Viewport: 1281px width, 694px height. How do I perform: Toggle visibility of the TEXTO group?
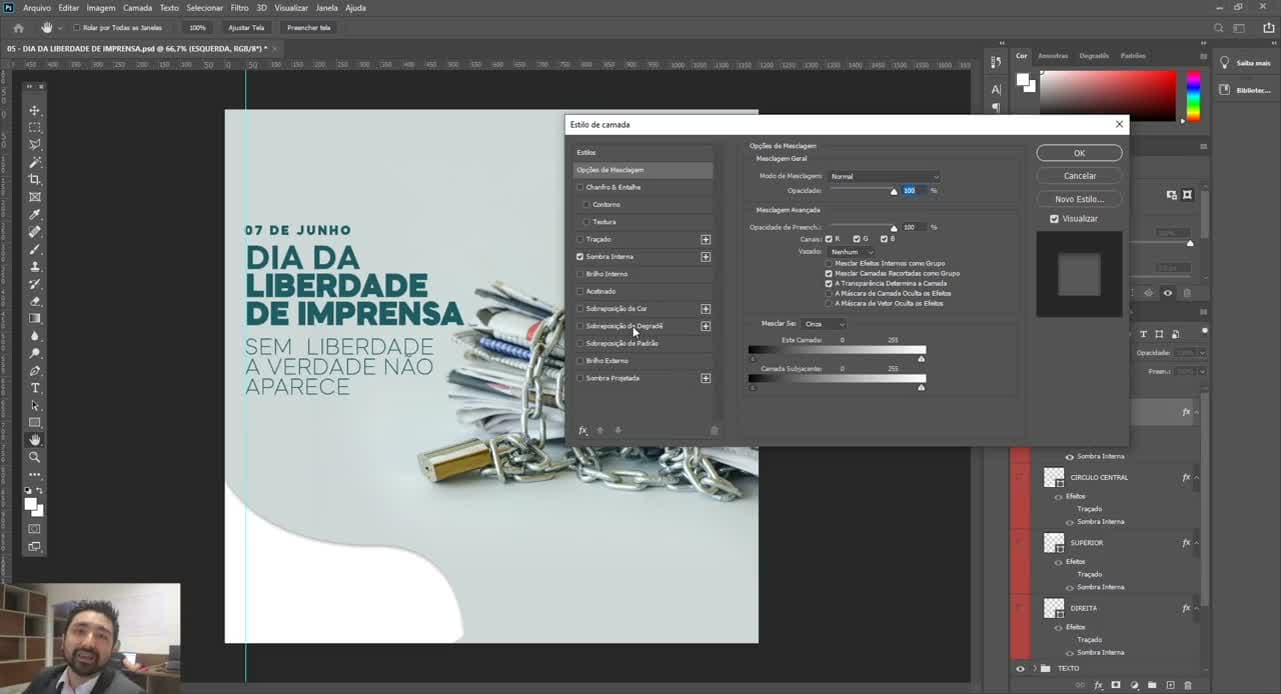click(1020, 669)
